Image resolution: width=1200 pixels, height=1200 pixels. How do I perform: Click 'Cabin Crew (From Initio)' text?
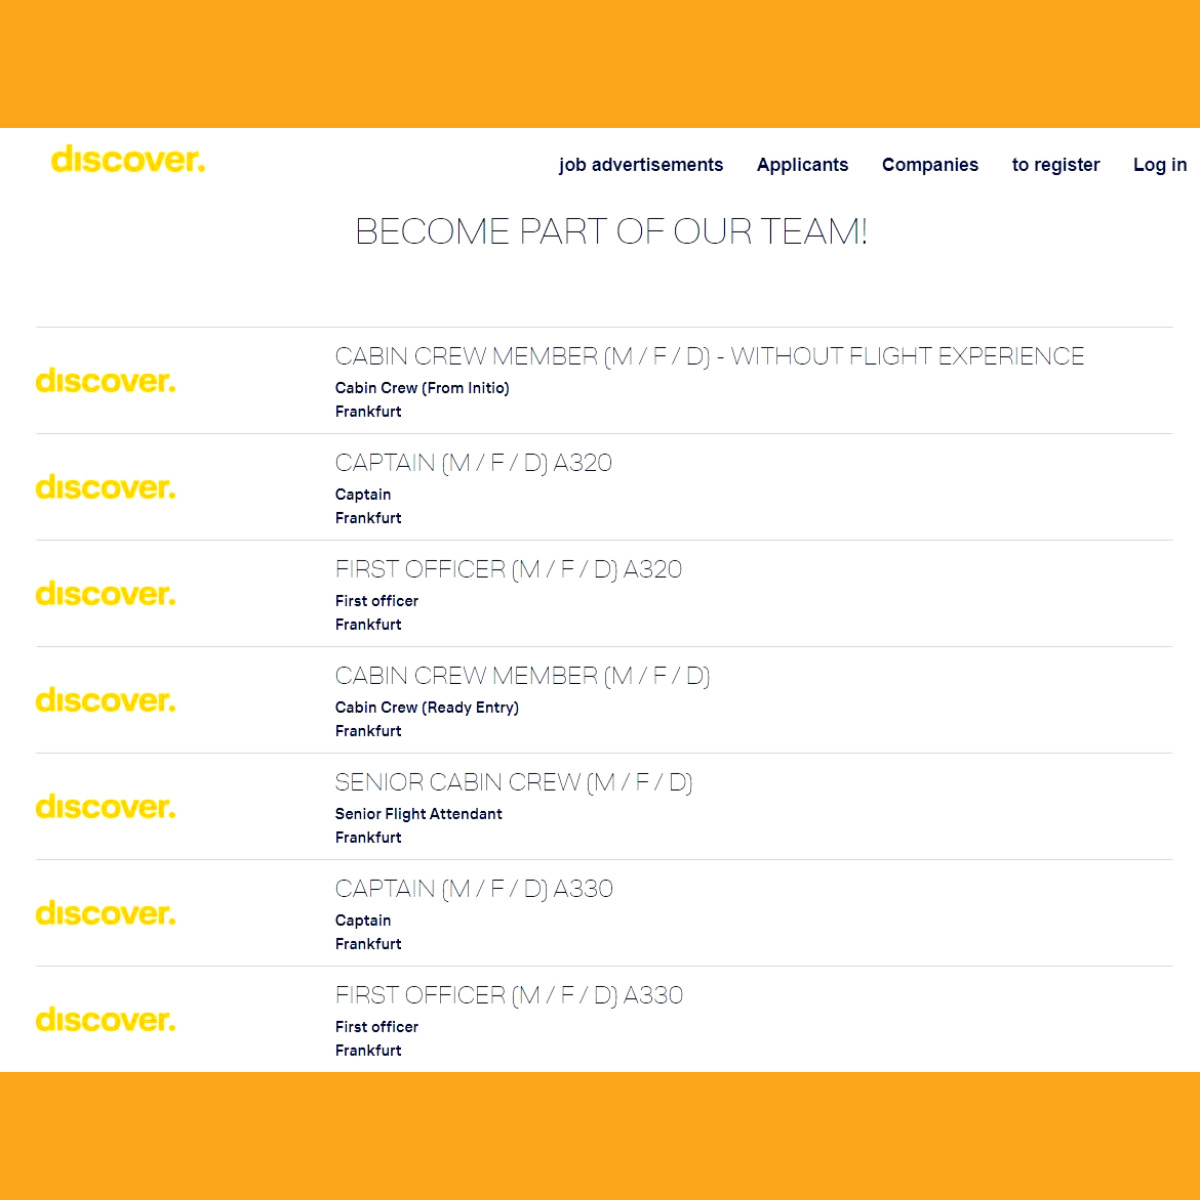422,388
